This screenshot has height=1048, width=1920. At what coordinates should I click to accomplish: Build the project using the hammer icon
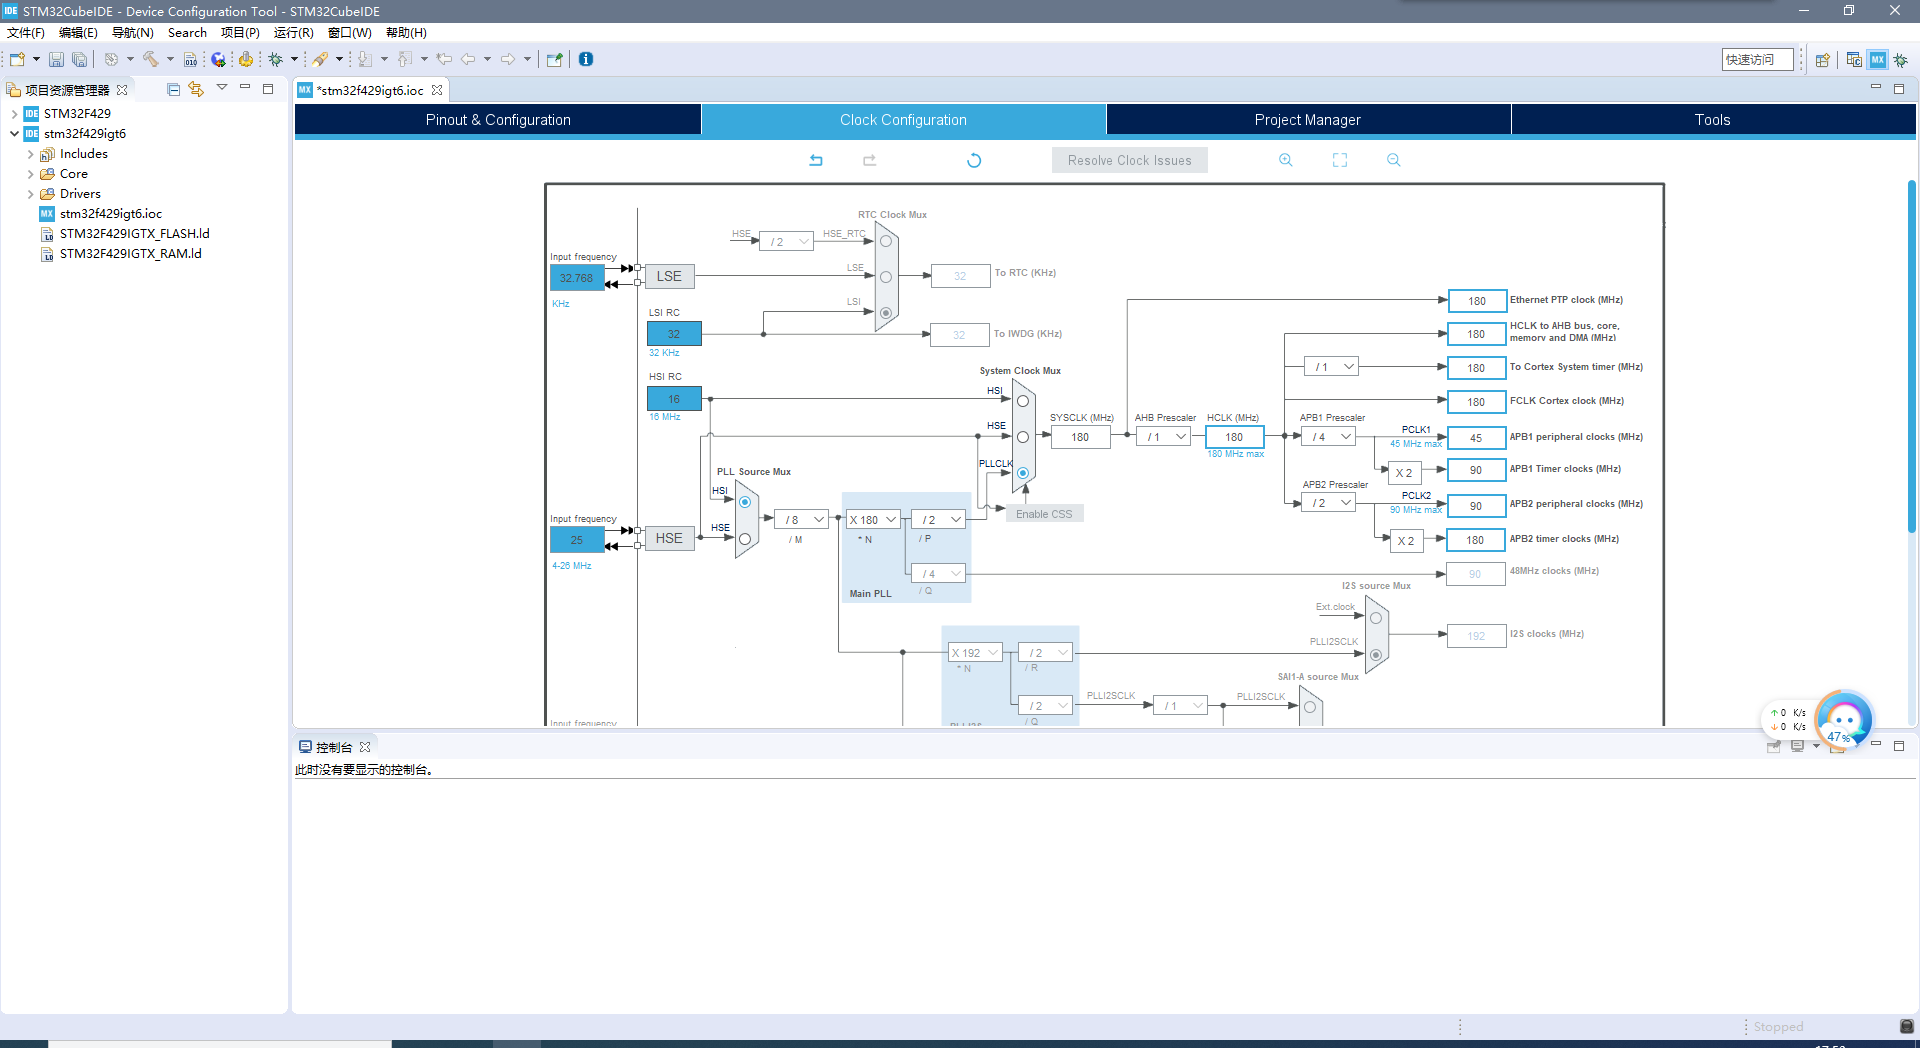[x=149, y=59]
